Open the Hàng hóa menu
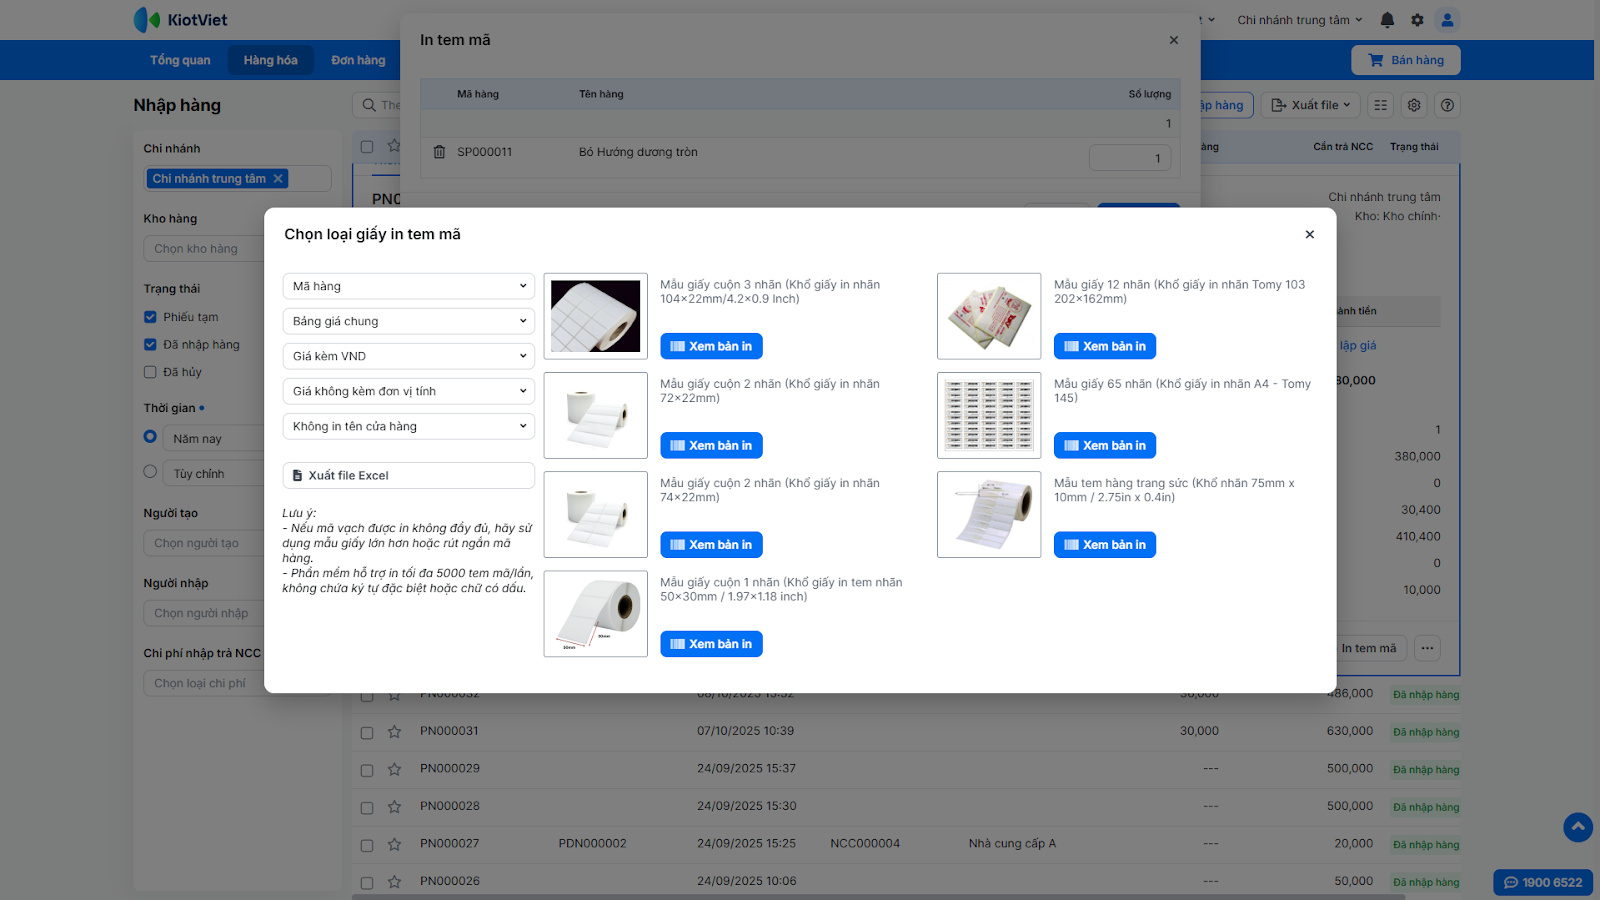 270,60
